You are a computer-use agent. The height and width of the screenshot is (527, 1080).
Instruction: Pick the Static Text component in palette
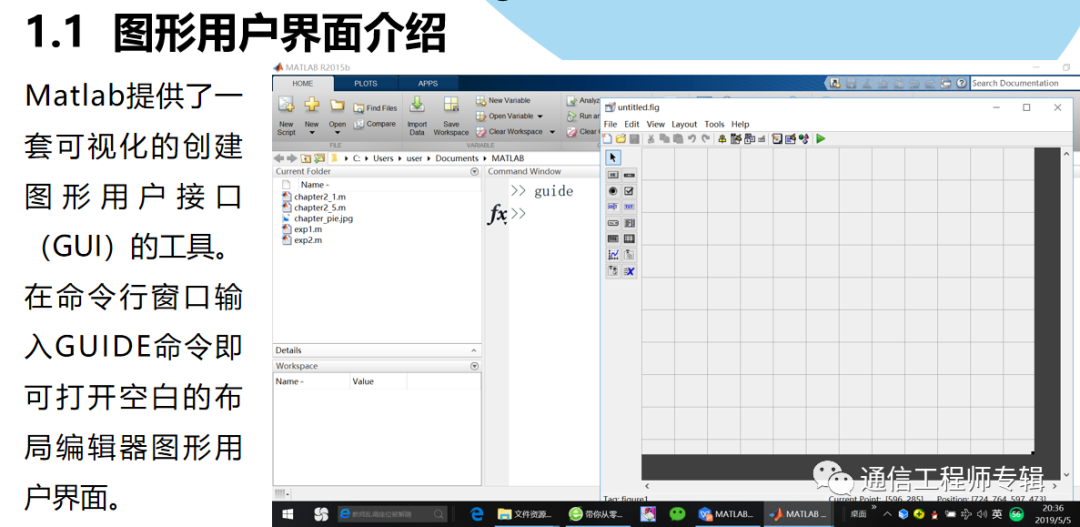pyautogui.click(x=629, y=207)
